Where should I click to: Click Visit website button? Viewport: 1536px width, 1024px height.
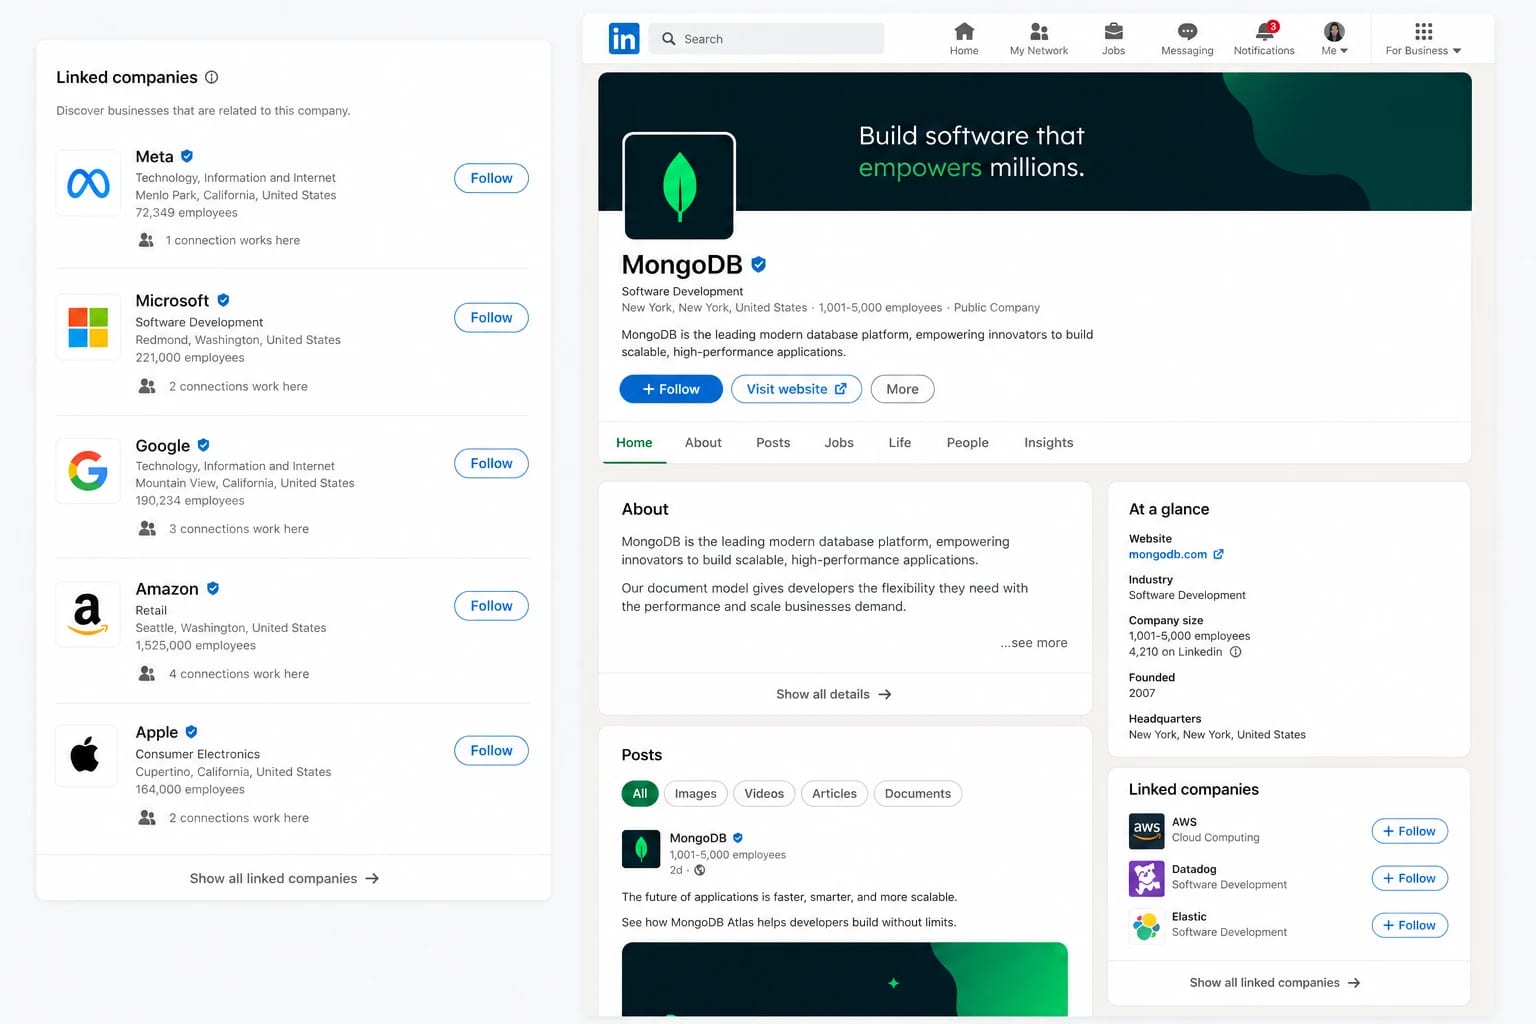[x=796, y=389]
